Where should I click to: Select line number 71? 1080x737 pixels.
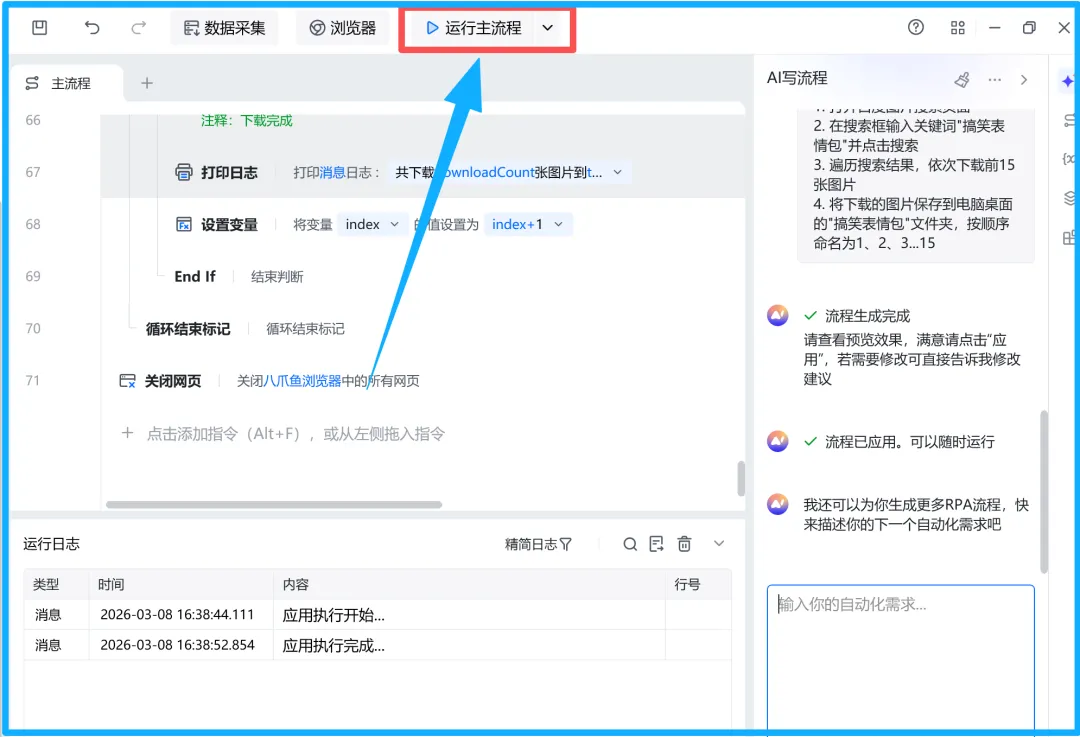[32, 380]
